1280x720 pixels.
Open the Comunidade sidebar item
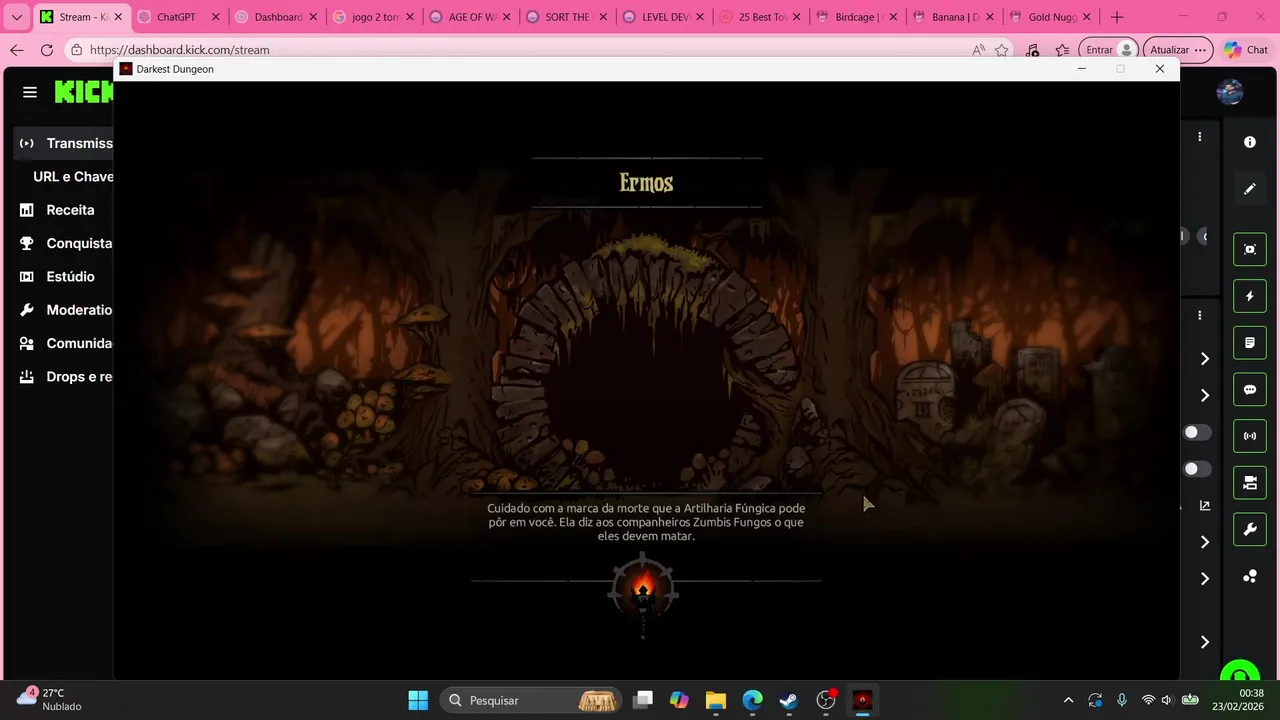64,343
